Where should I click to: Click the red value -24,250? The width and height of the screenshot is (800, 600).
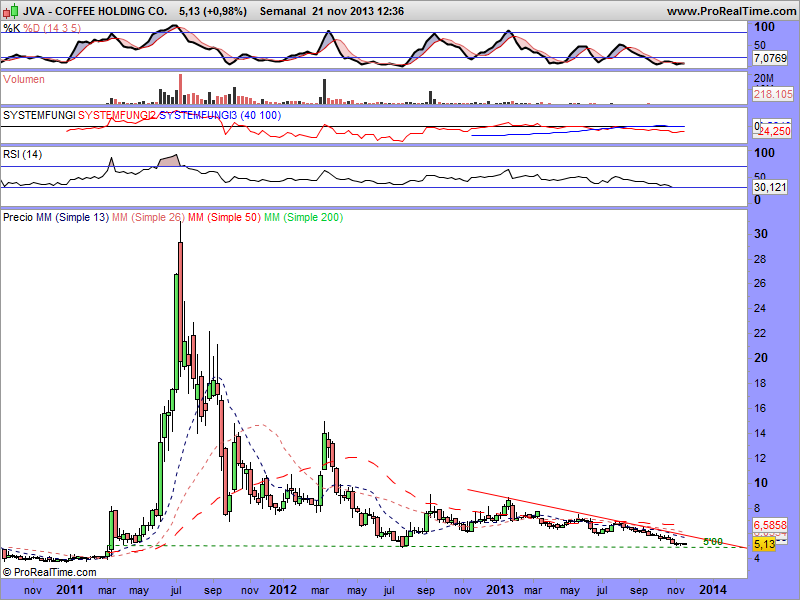point(772,132)
